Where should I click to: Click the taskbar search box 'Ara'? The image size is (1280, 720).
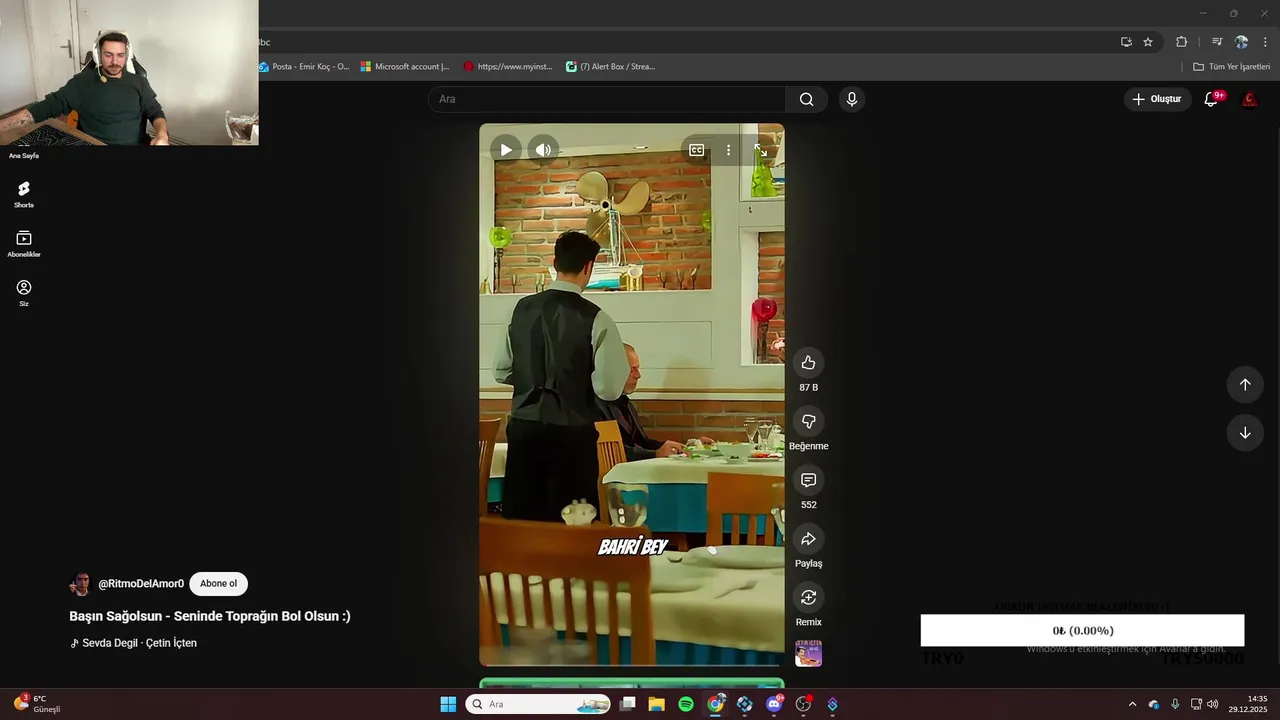point(539,704)
